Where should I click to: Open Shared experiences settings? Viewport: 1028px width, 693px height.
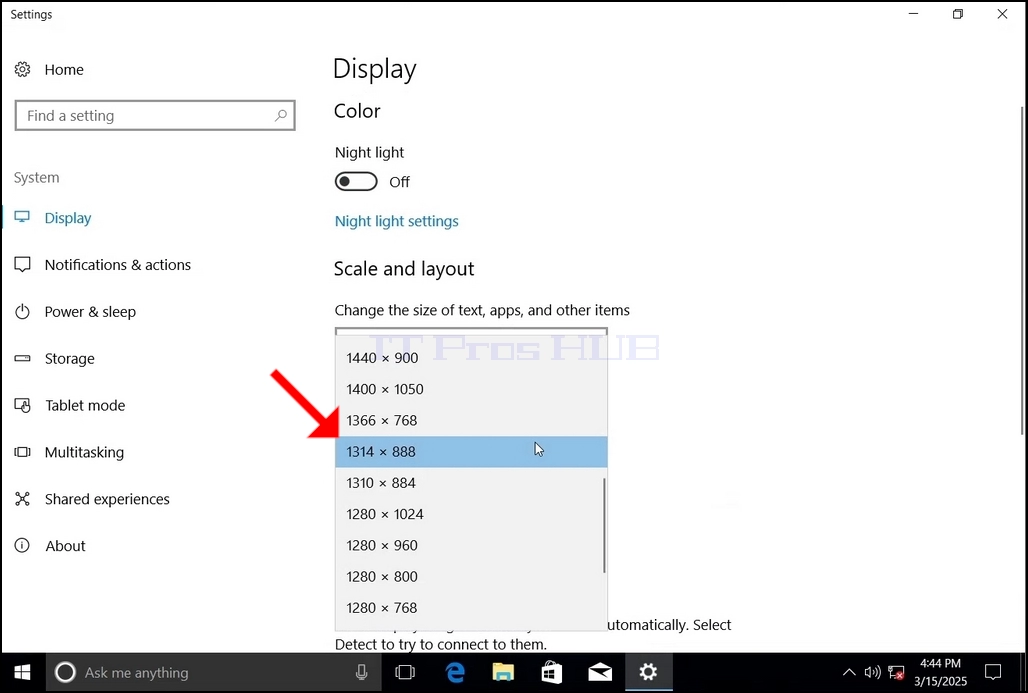point(107,499)
